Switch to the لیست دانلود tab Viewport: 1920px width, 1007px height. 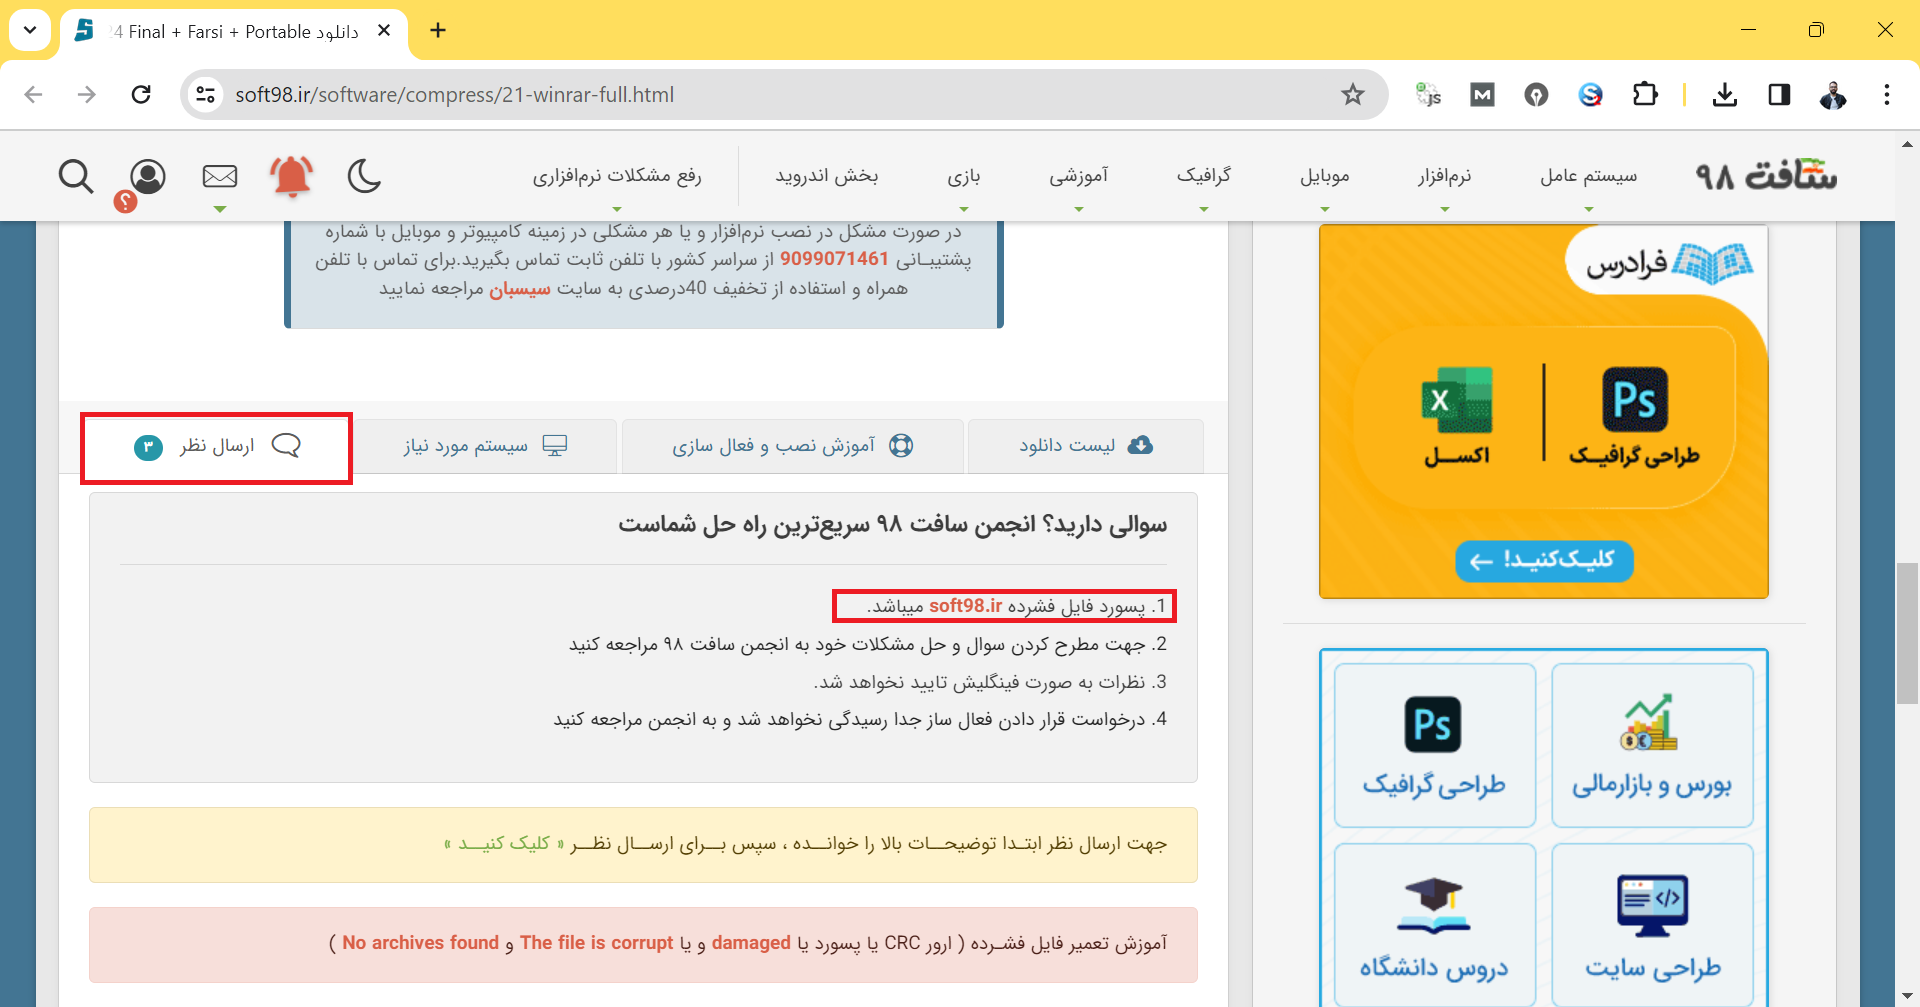1085,446
